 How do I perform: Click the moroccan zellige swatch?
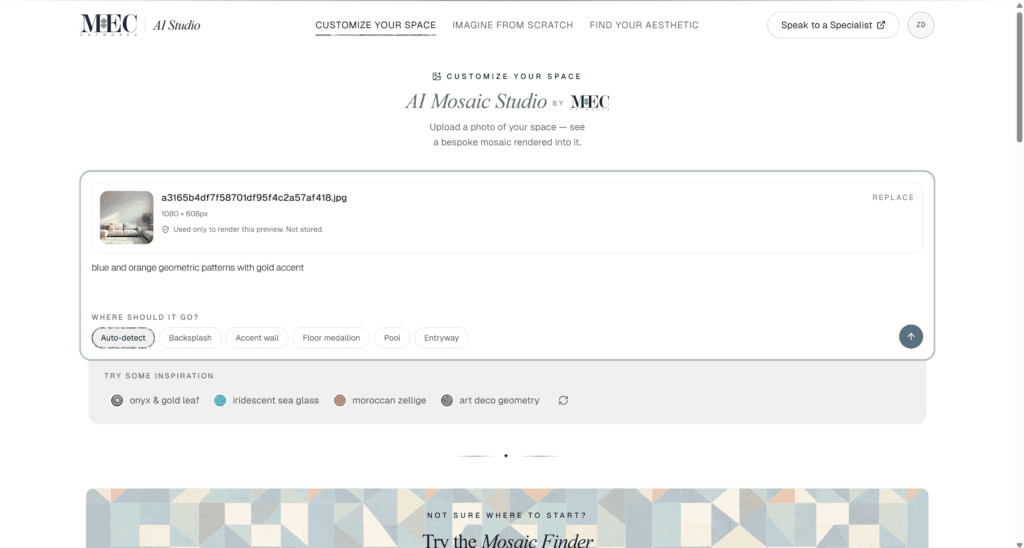pyautogui.click(x=340, y=400)
